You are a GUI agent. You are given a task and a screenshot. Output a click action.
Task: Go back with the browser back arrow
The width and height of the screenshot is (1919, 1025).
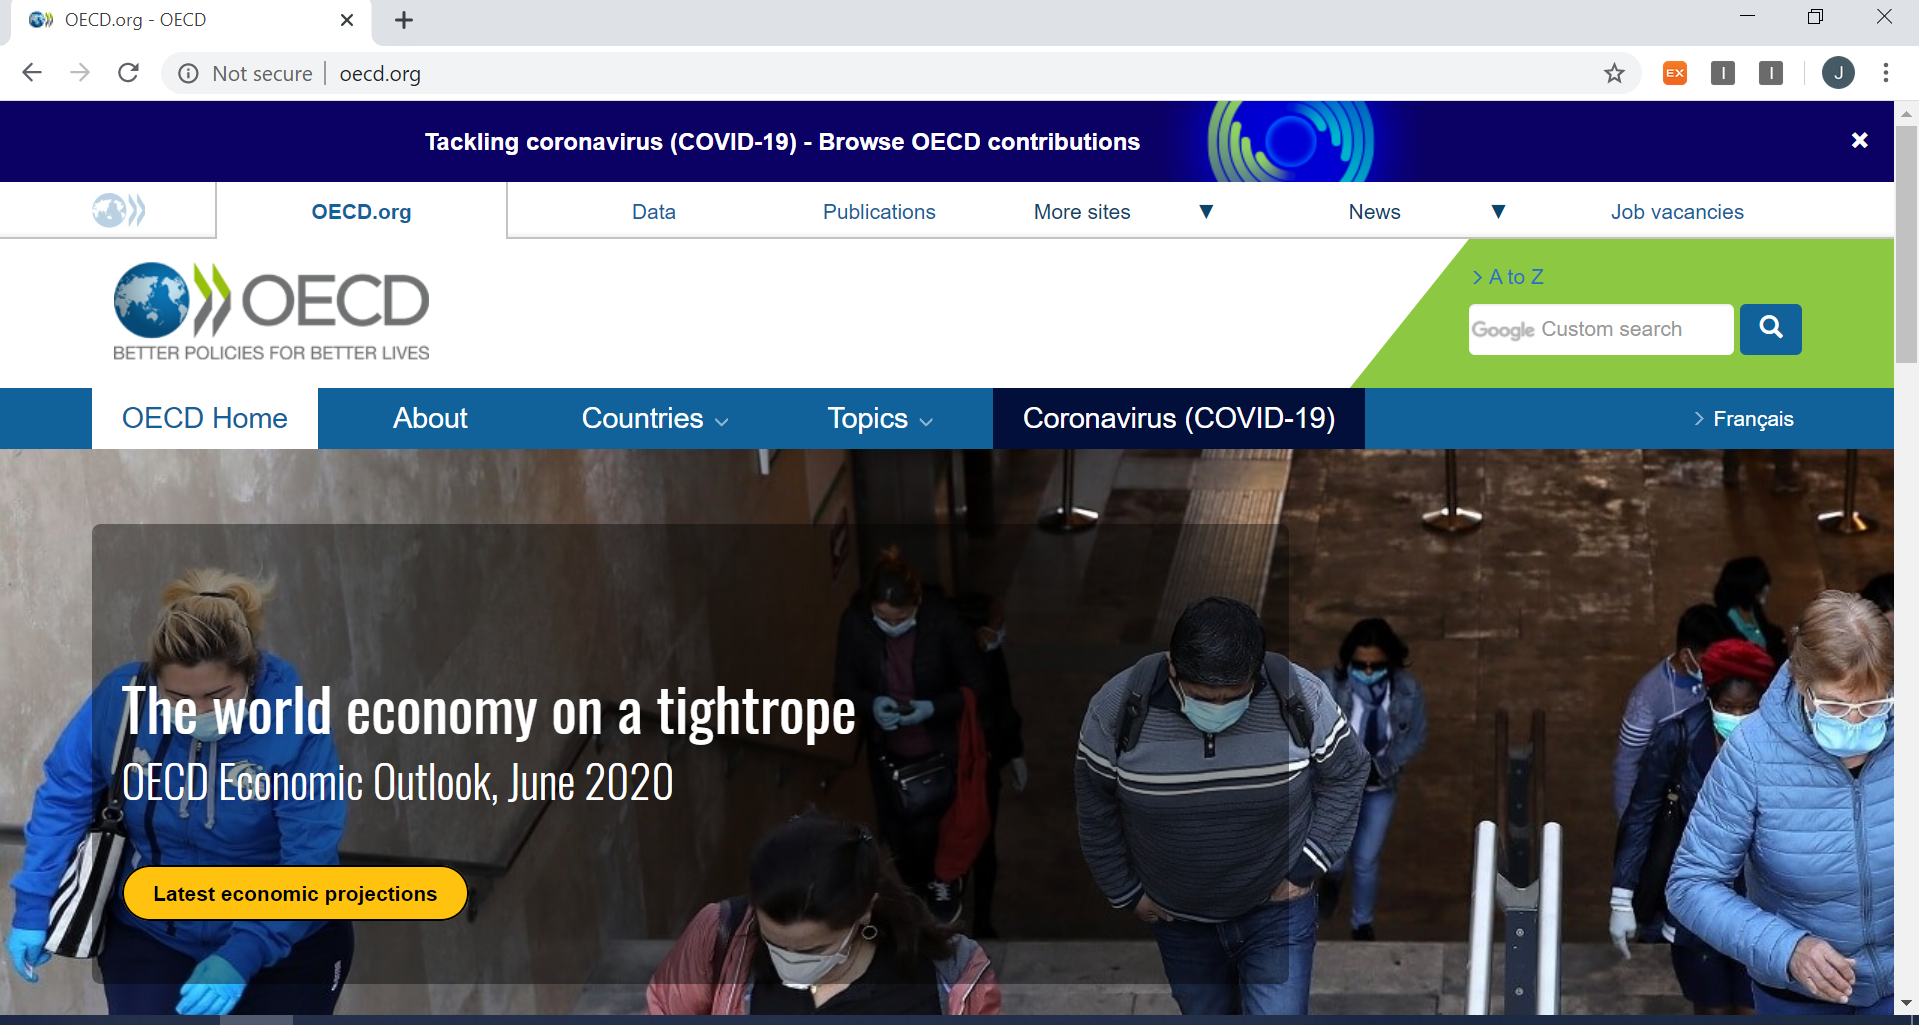pos(32,73)
